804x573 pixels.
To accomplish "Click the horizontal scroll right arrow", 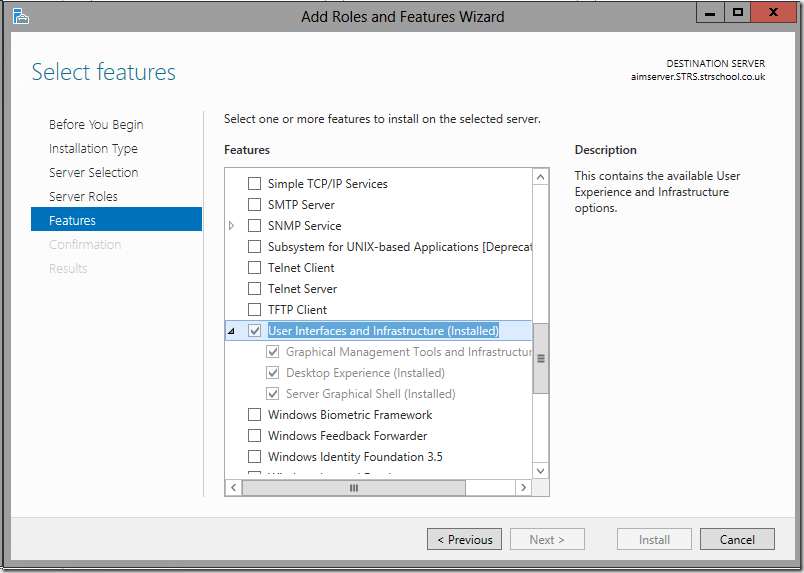I will [523, 487].
